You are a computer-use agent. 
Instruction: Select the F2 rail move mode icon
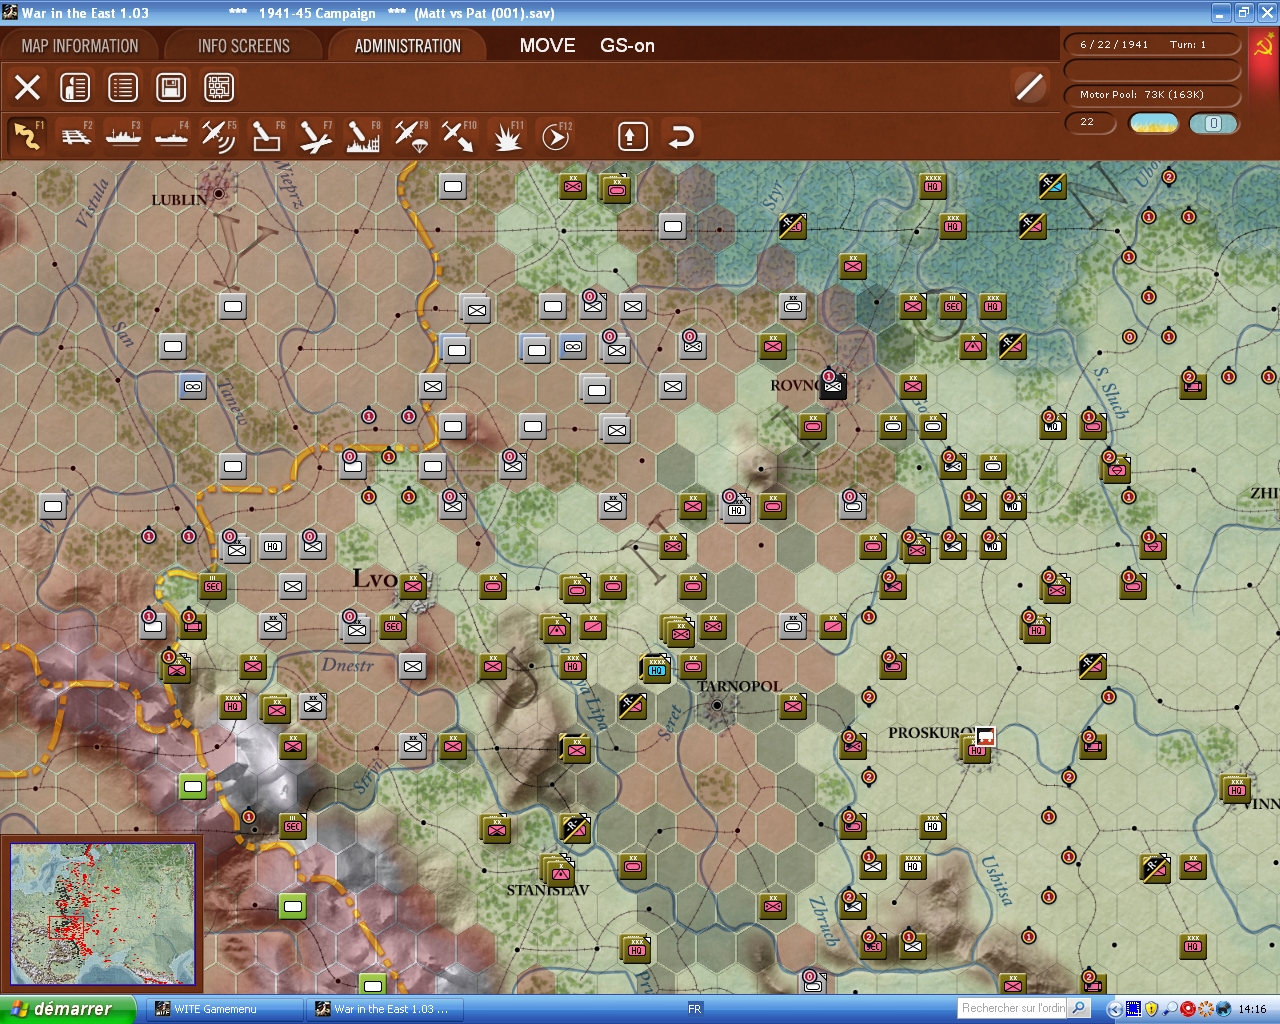point(76,136)
